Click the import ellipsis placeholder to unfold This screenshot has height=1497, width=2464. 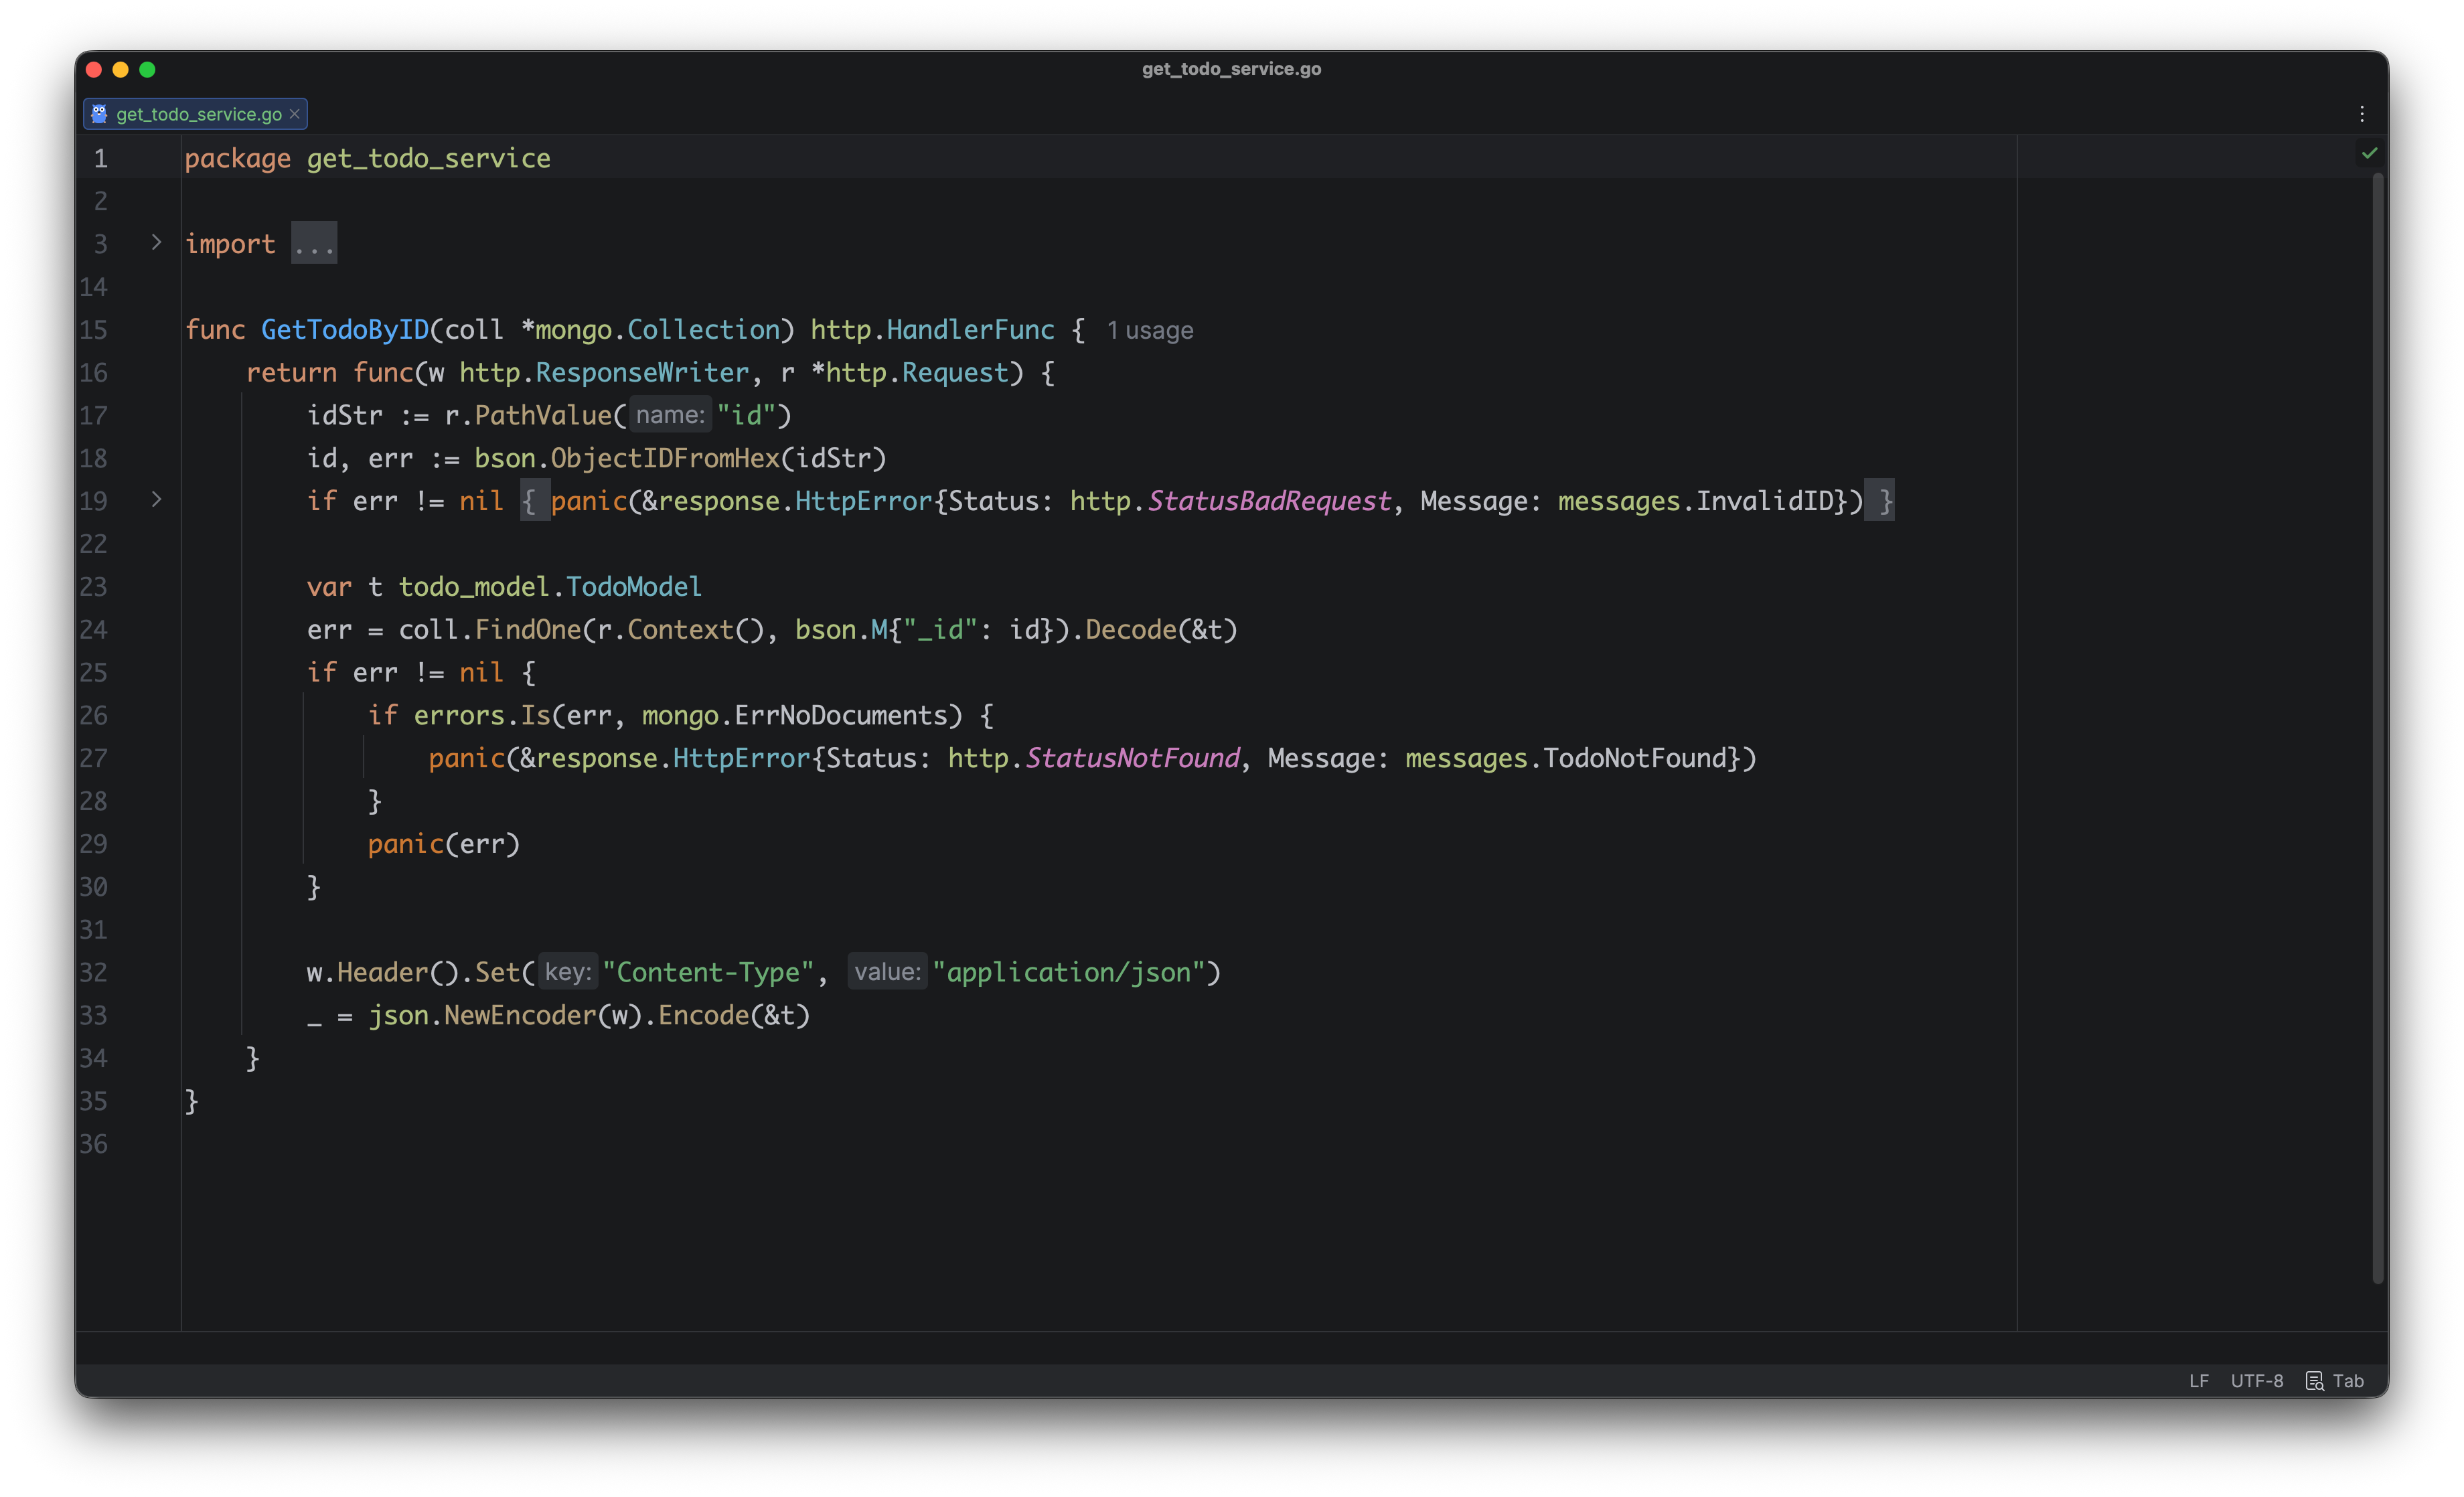[314, 243]
